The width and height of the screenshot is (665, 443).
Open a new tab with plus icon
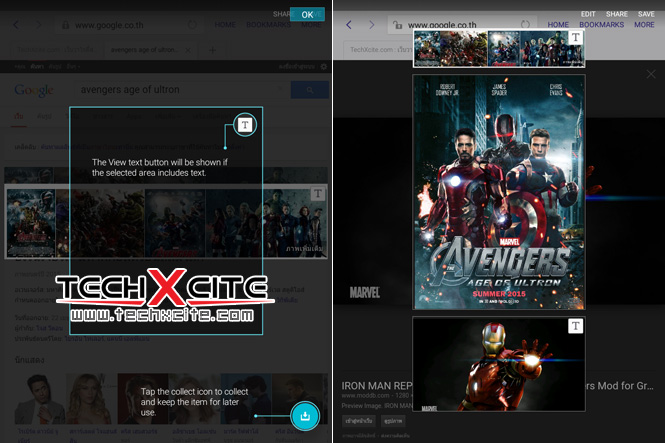pos(212,50)
